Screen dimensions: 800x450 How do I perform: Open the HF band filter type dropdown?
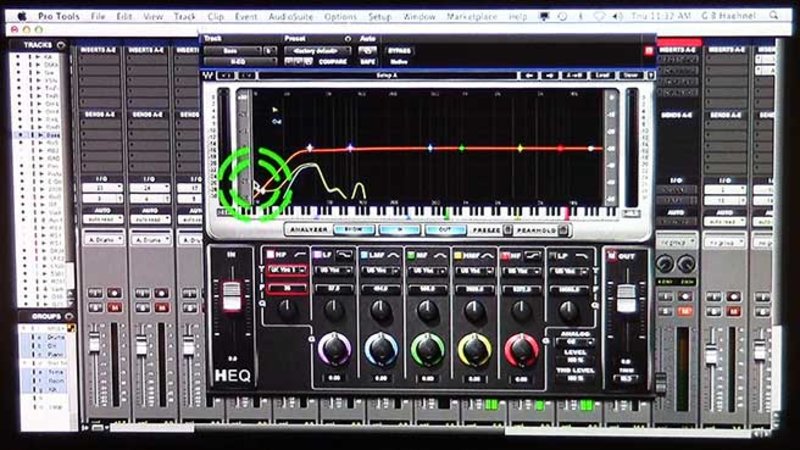point(521,271)
